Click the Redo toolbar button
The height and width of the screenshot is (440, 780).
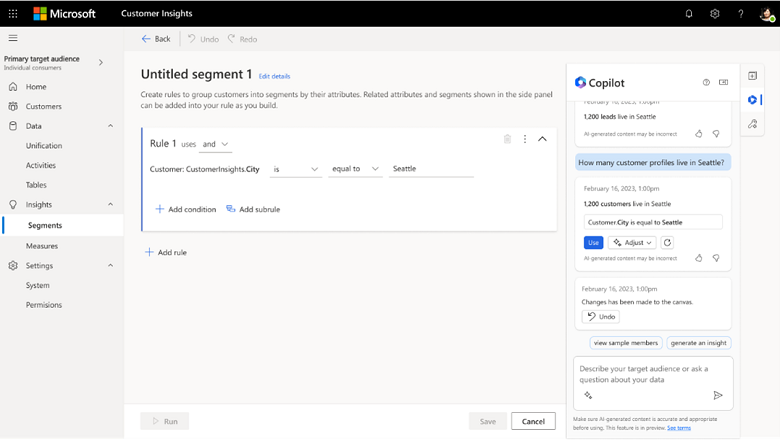click(242, 39)
